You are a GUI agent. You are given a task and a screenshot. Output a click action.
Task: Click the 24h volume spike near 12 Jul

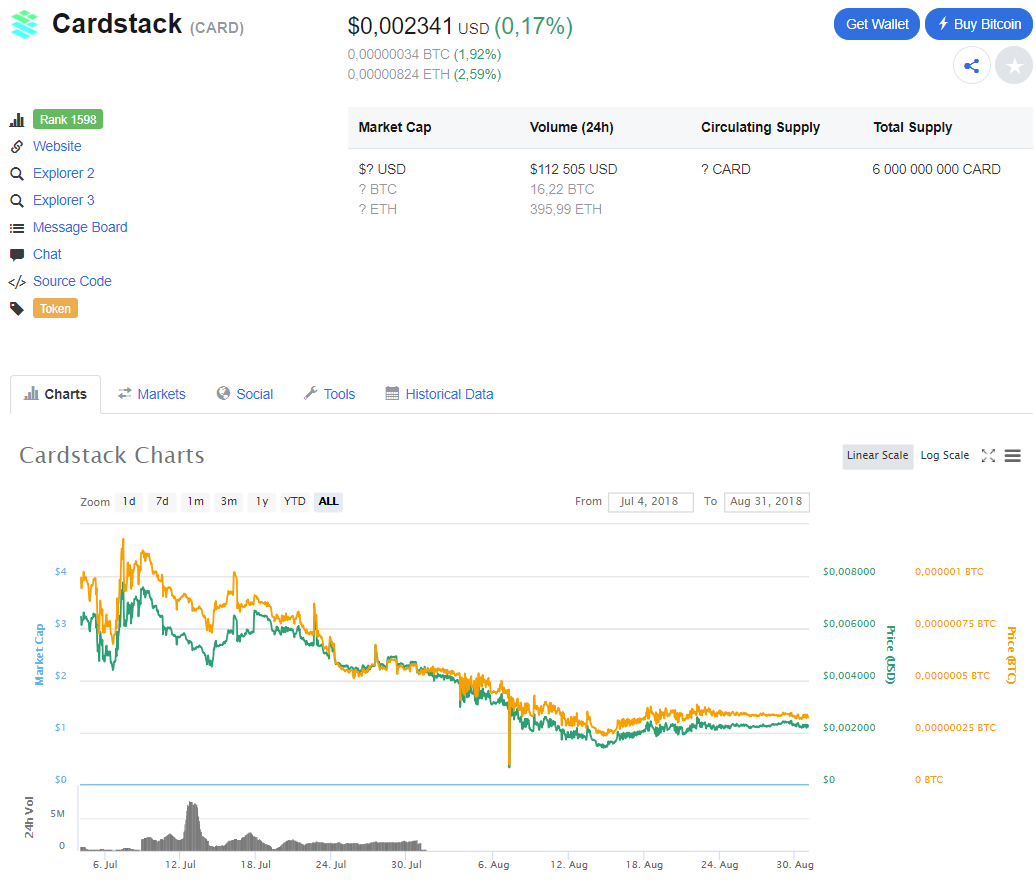[192, 825]
